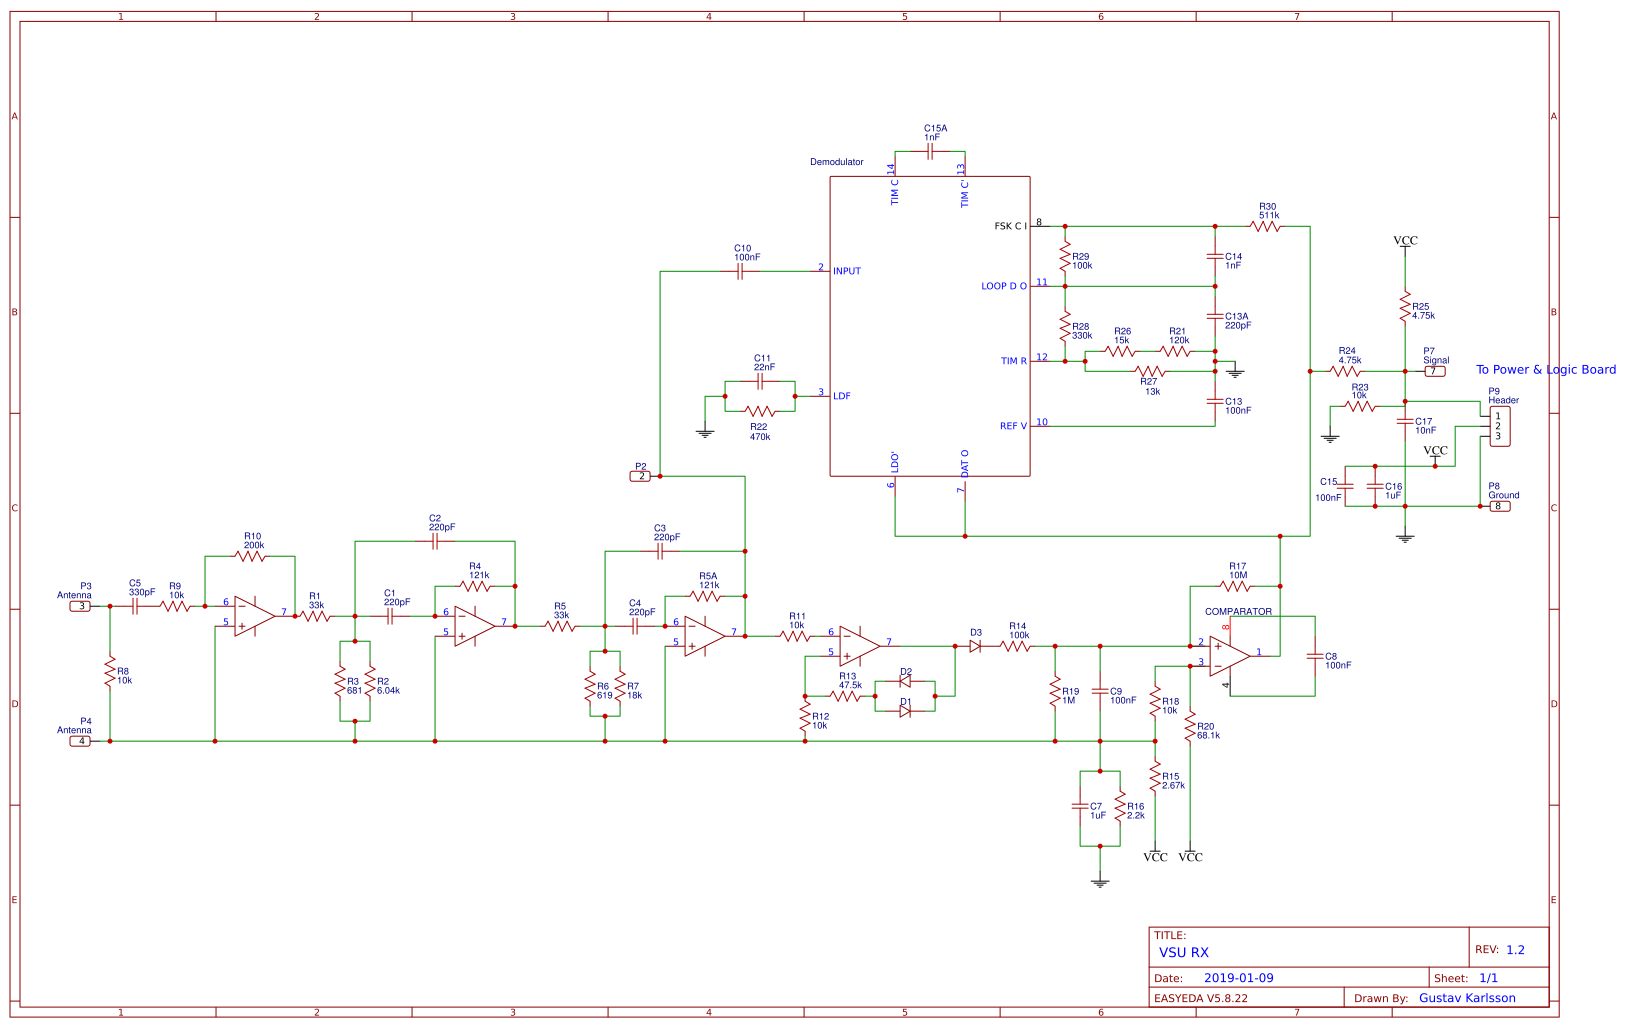Click the C5 330pF capacitor symbol
The image size is (1628, 1028).
point(136,606)
